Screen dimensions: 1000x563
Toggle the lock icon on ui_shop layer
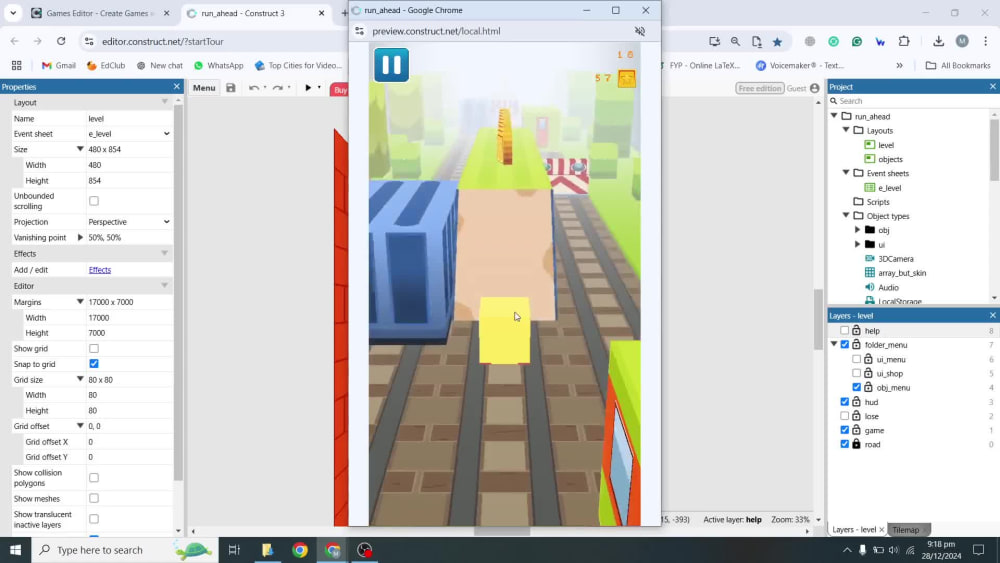(x=868, y=373)
